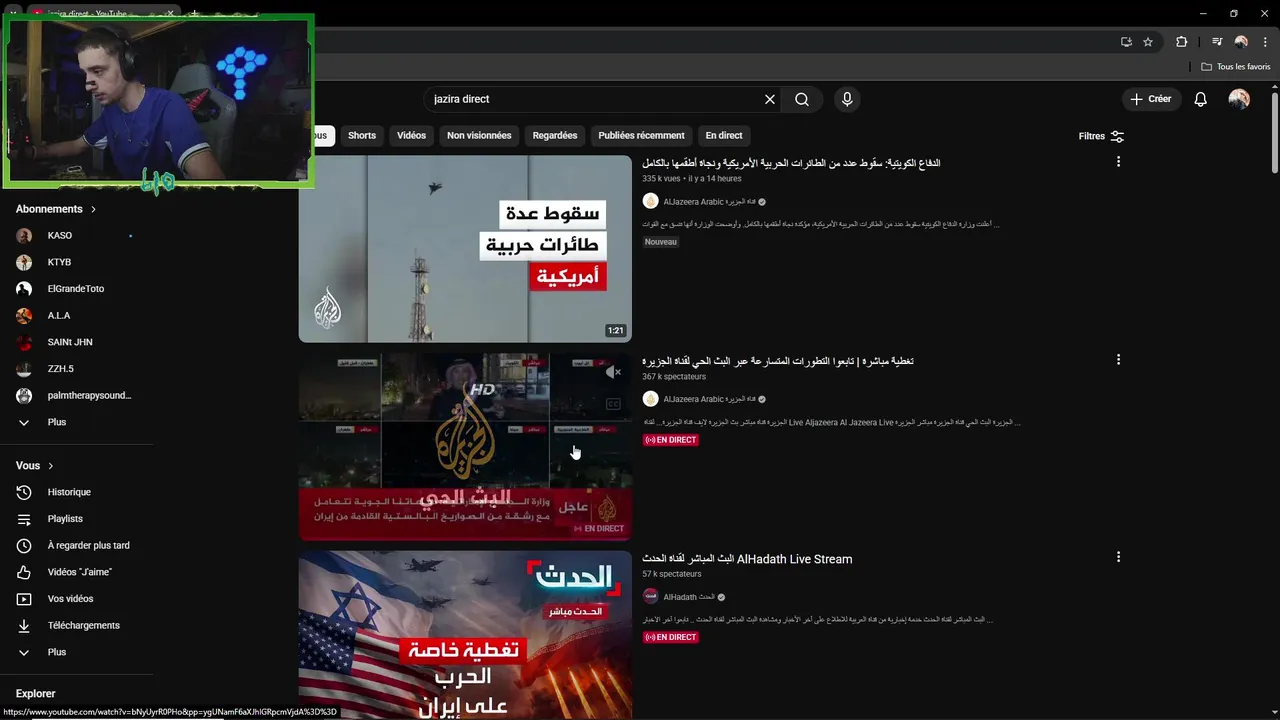The height and width of the screenshot is (720, 1280).
Task: Click AlHadath channel avatar
Action: coord(650,597)
